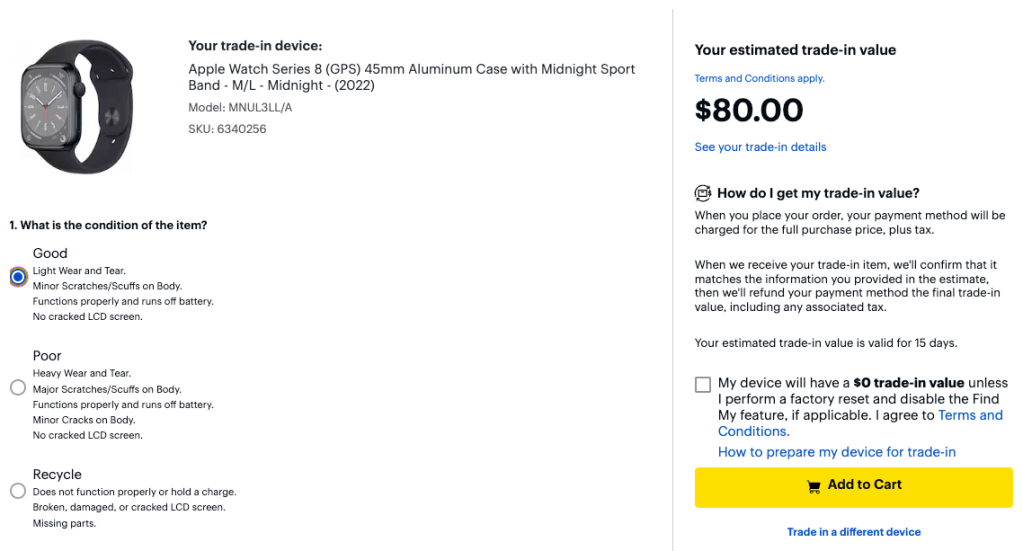Click the SKU 6340256 text
The width and height of the screenshot is (1023, 551).
tap(227, 129)
